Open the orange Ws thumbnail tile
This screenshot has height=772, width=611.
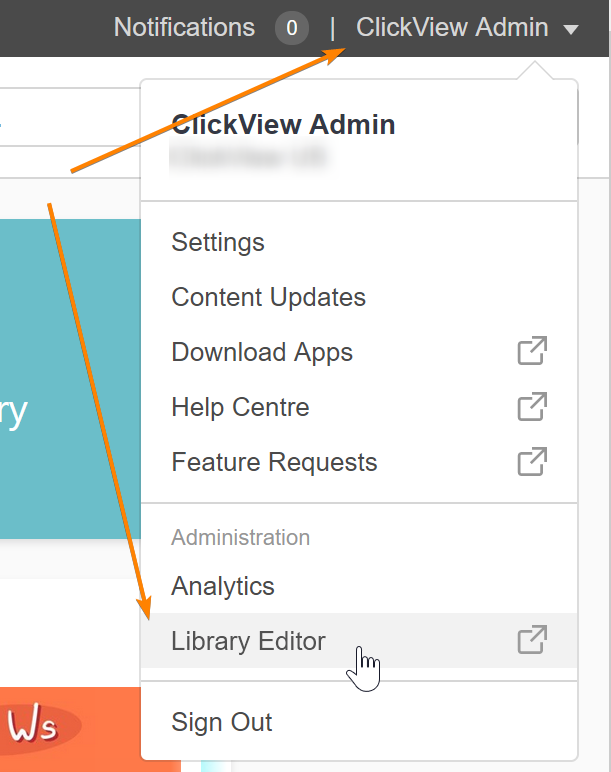coord(70,729)
